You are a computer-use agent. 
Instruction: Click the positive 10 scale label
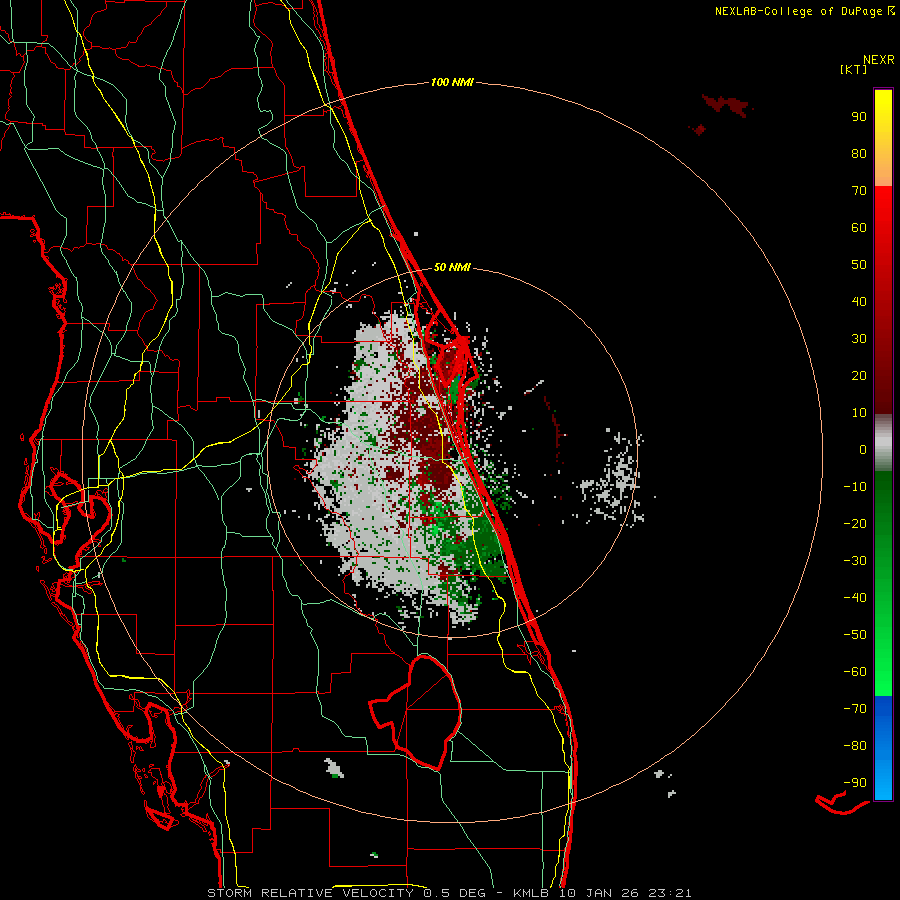coord(859,413)
